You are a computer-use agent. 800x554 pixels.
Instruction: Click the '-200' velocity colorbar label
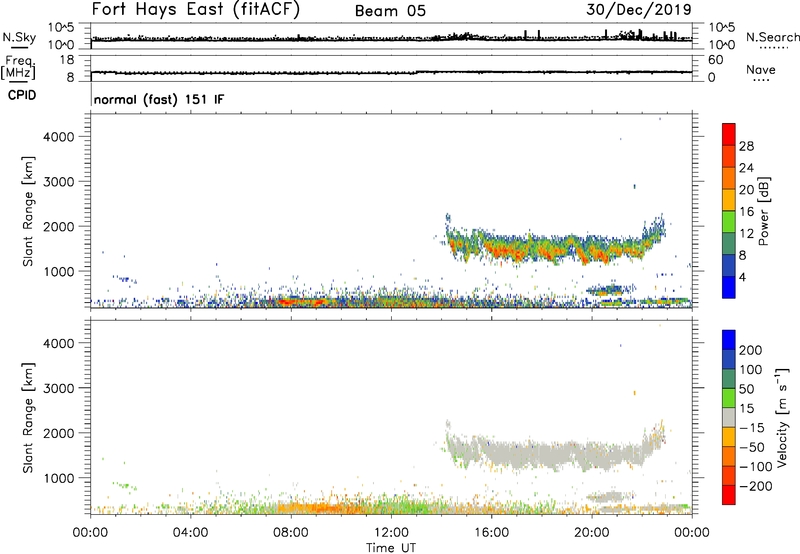point(756,486)
